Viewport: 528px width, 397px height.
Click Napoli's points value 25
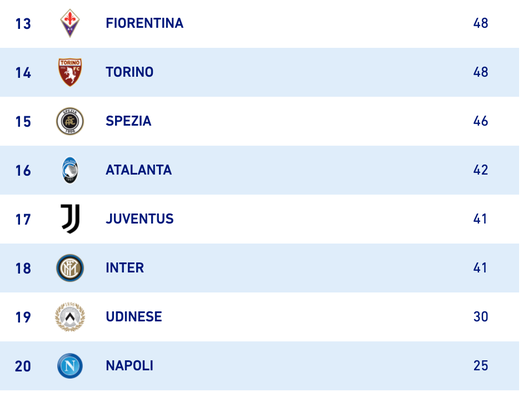[481, 366]
